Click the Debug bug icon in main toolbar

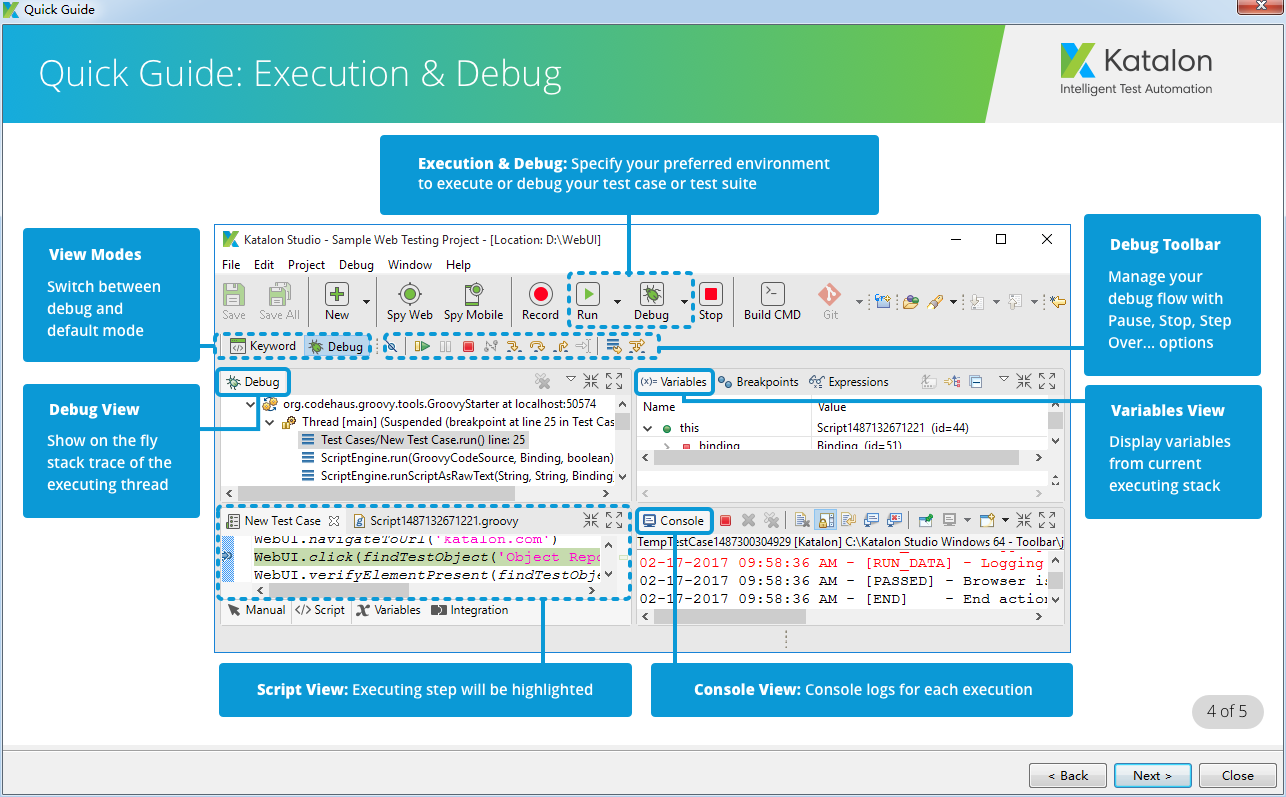[x=652, y=294]
